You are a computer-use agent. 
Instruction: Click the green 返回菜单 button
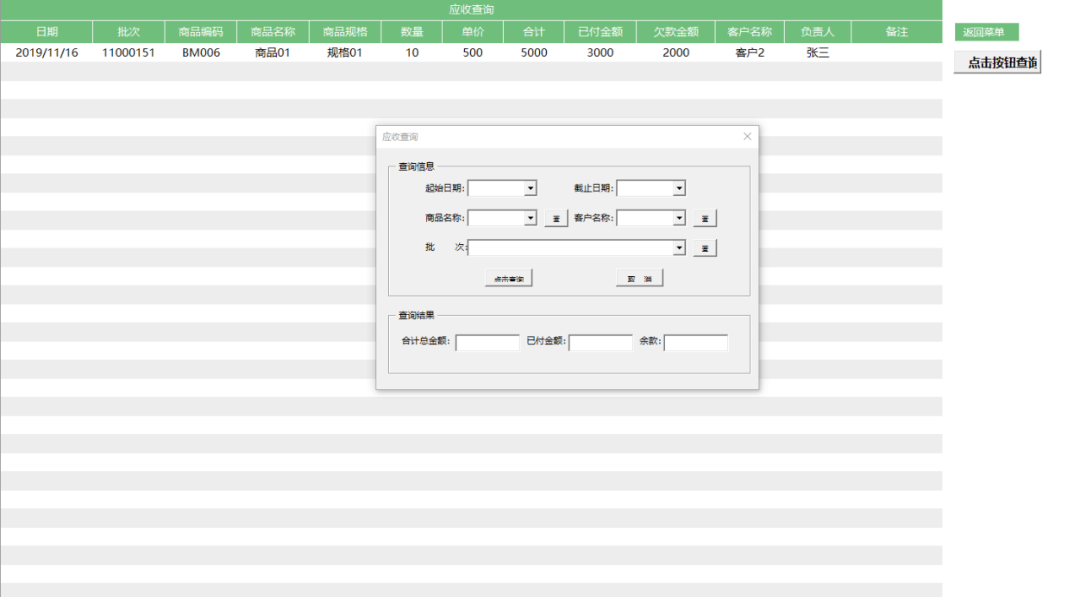(985, 32)
